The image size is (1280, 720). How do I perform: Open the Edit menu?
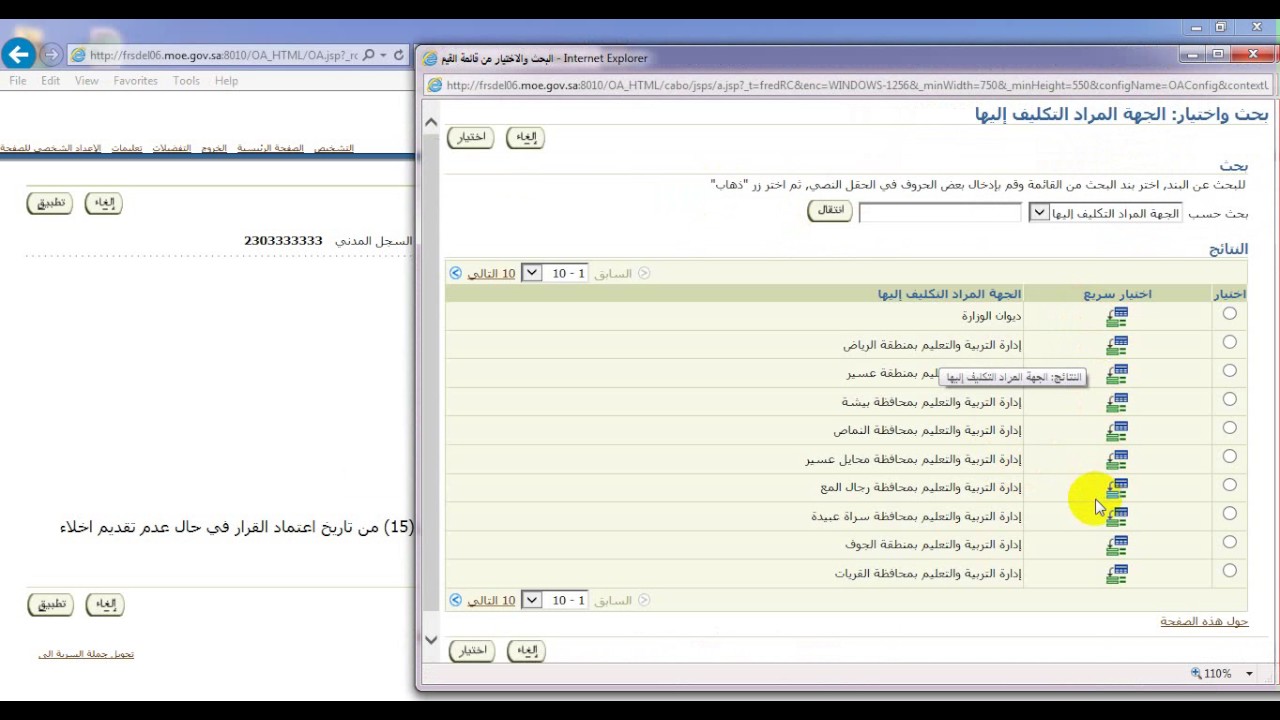tap(51, 81)
